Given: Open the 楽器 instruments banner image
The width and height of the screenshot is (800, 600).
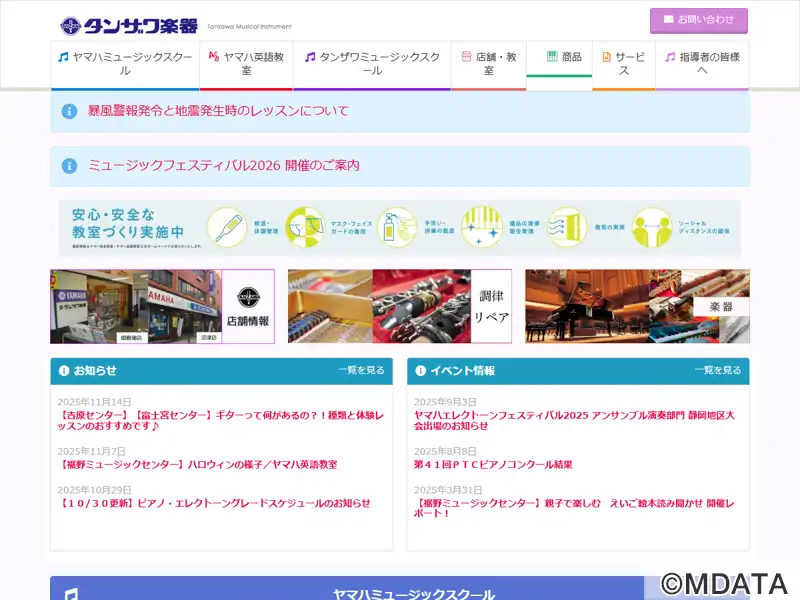Looking at the screenshot, I should 637,306.
